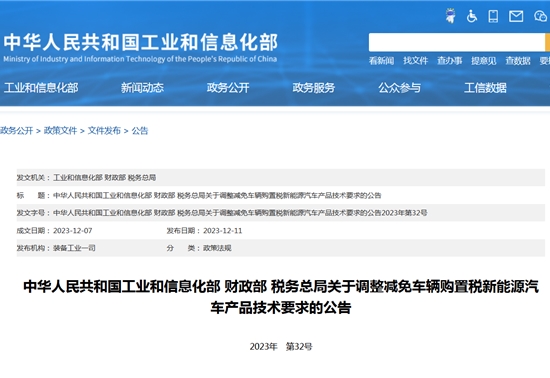Open the envelope mail icon

pyautogui.click(x=516, y=16)
